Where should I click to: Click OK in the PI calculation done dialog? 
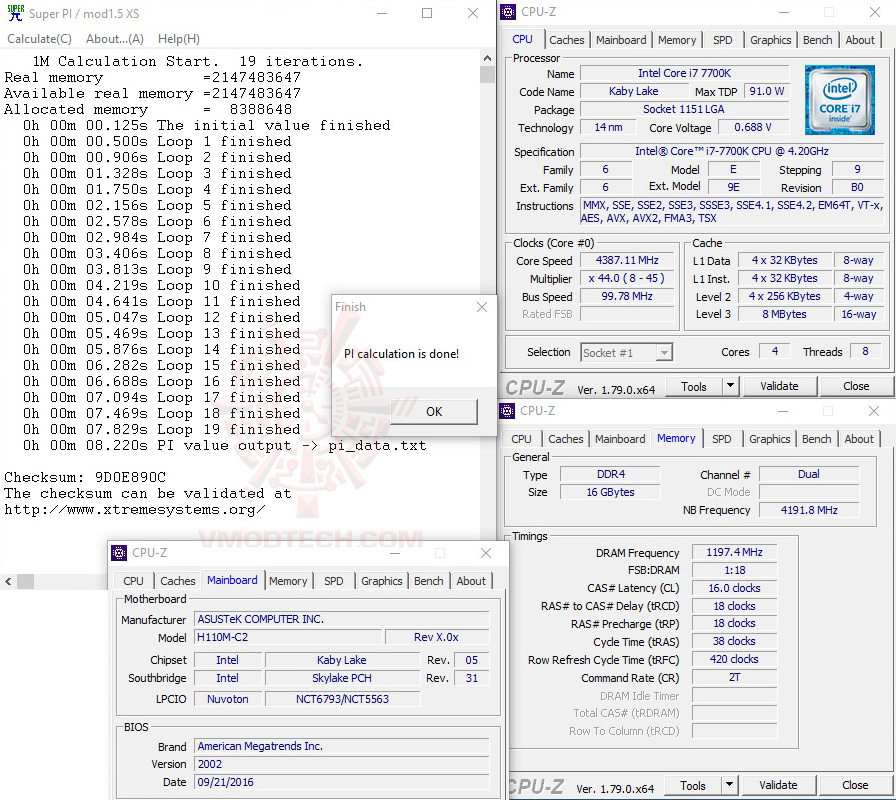434,411
